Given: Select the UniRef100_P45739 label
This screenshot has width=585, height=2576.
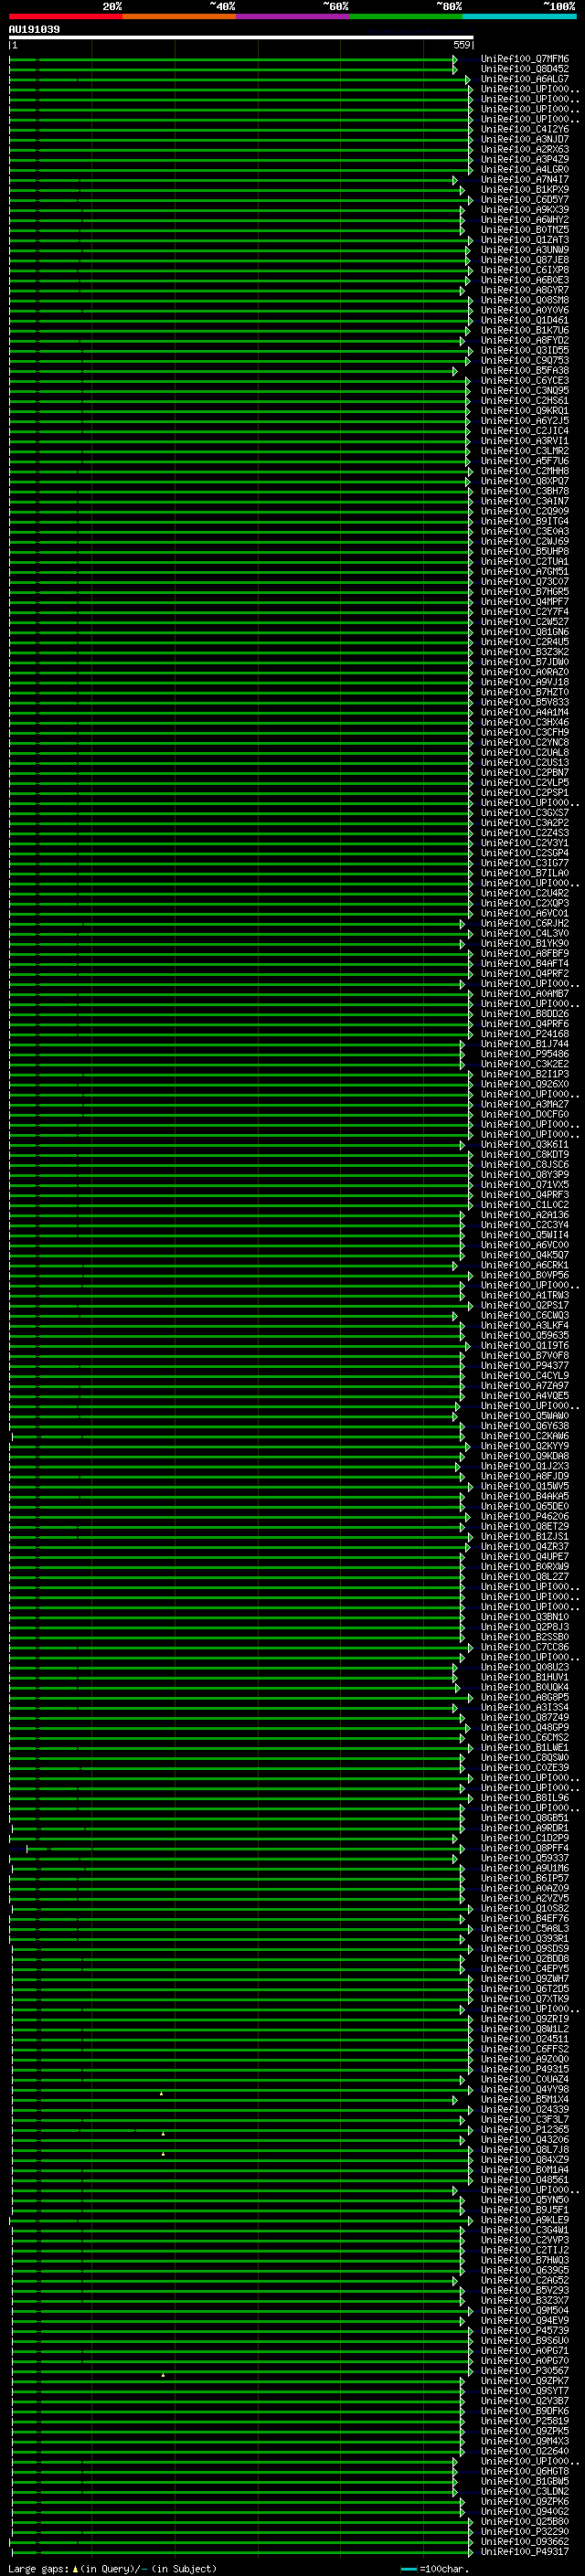Looking at the screenshot, I should click(524, 2330).
